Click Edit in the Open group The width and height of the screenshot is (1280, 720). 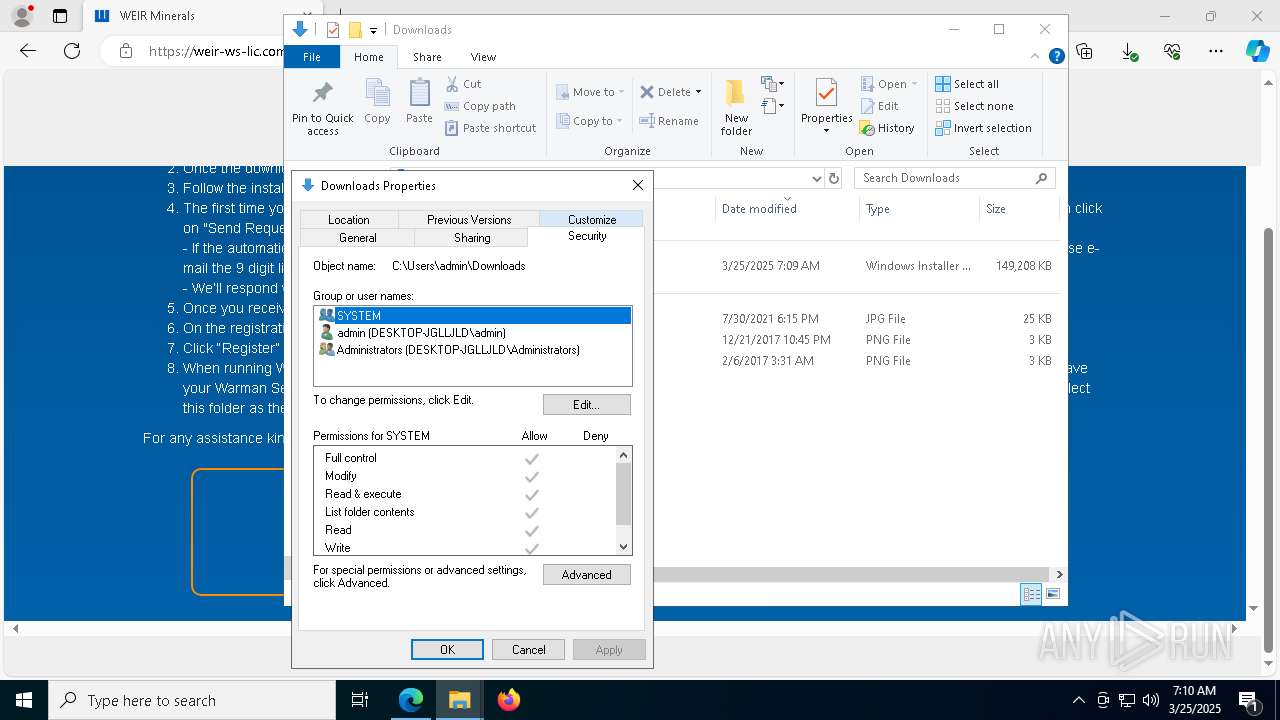[x=879, y=106]
